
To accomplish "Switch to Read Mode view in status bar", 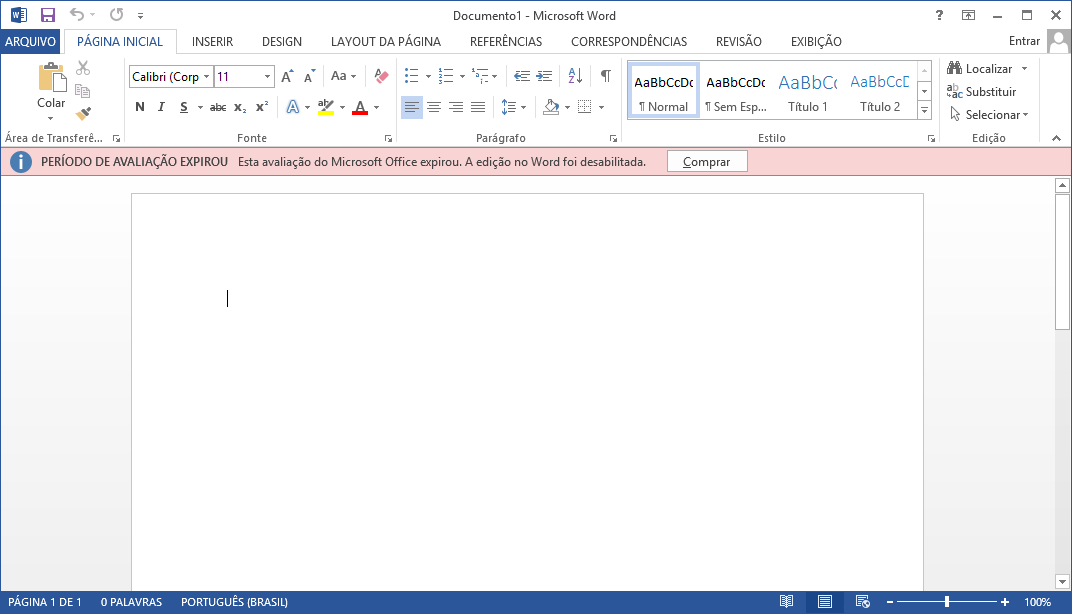I will pyautogui.click(x=787, y=602).
